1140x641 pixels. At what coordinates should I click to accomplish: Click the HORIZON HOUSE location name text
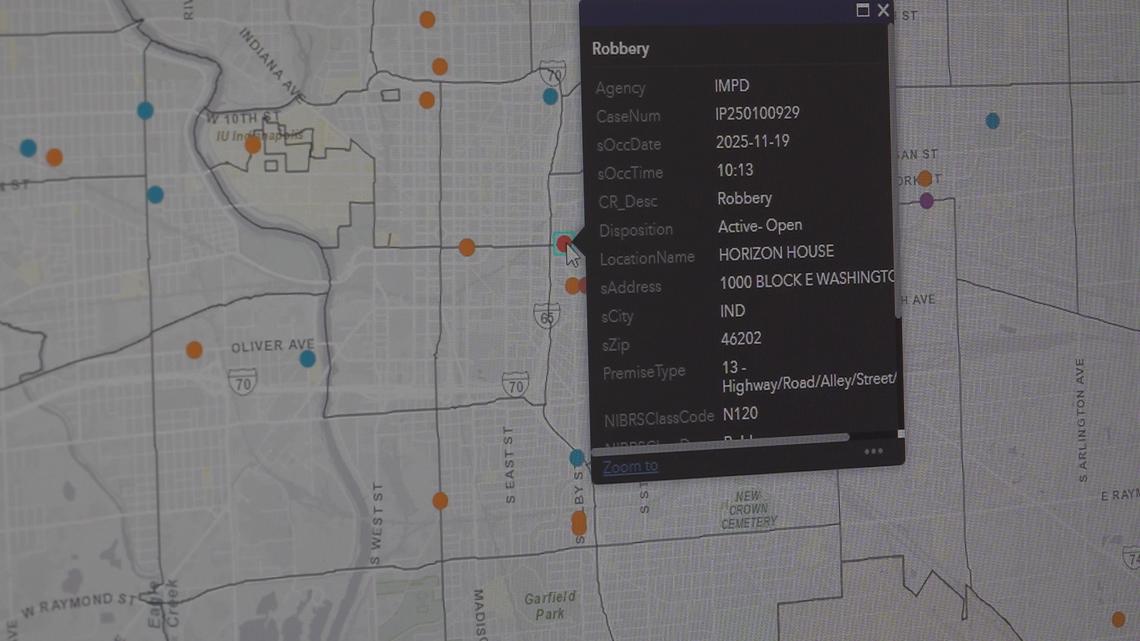pos(777,251)
